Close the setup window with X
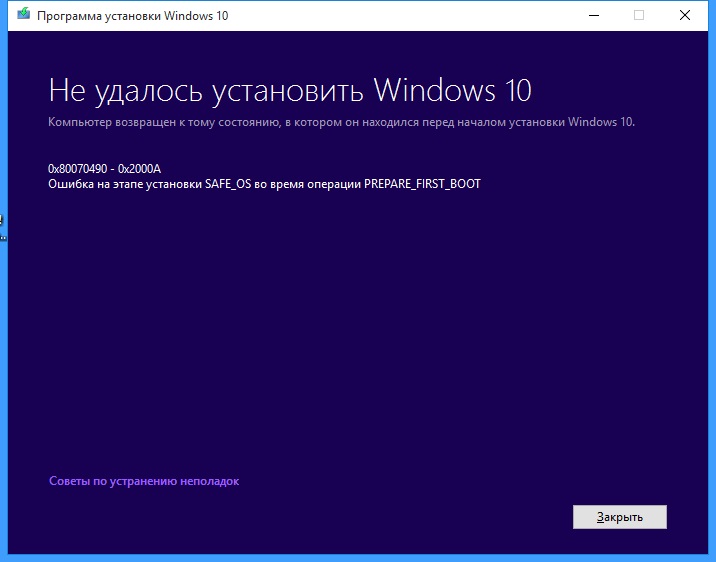Image resolution: width=716 pixels, height=562 pixels. click(x=684, y=16)
